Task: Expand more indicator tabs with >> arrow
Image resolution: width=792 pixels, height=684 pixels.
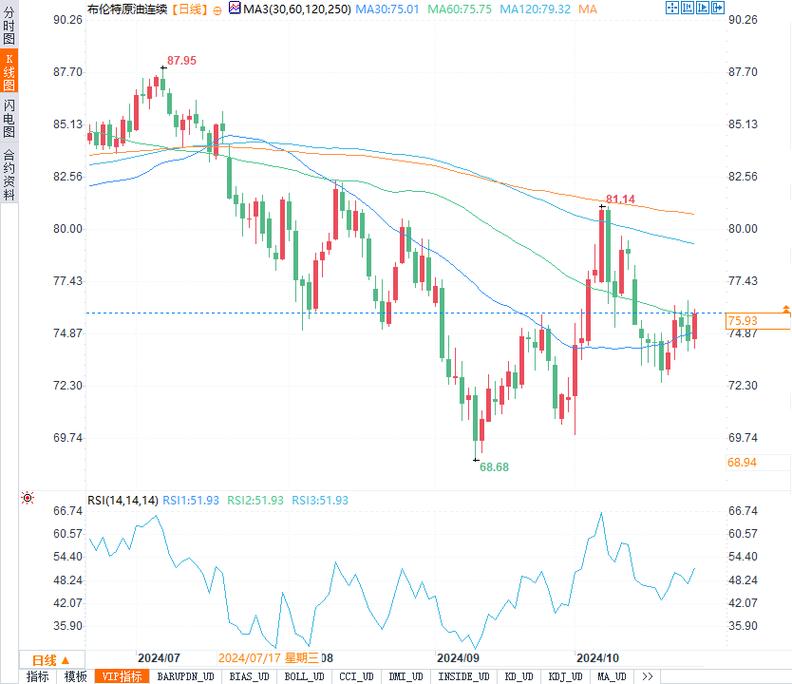Action: 647,677
